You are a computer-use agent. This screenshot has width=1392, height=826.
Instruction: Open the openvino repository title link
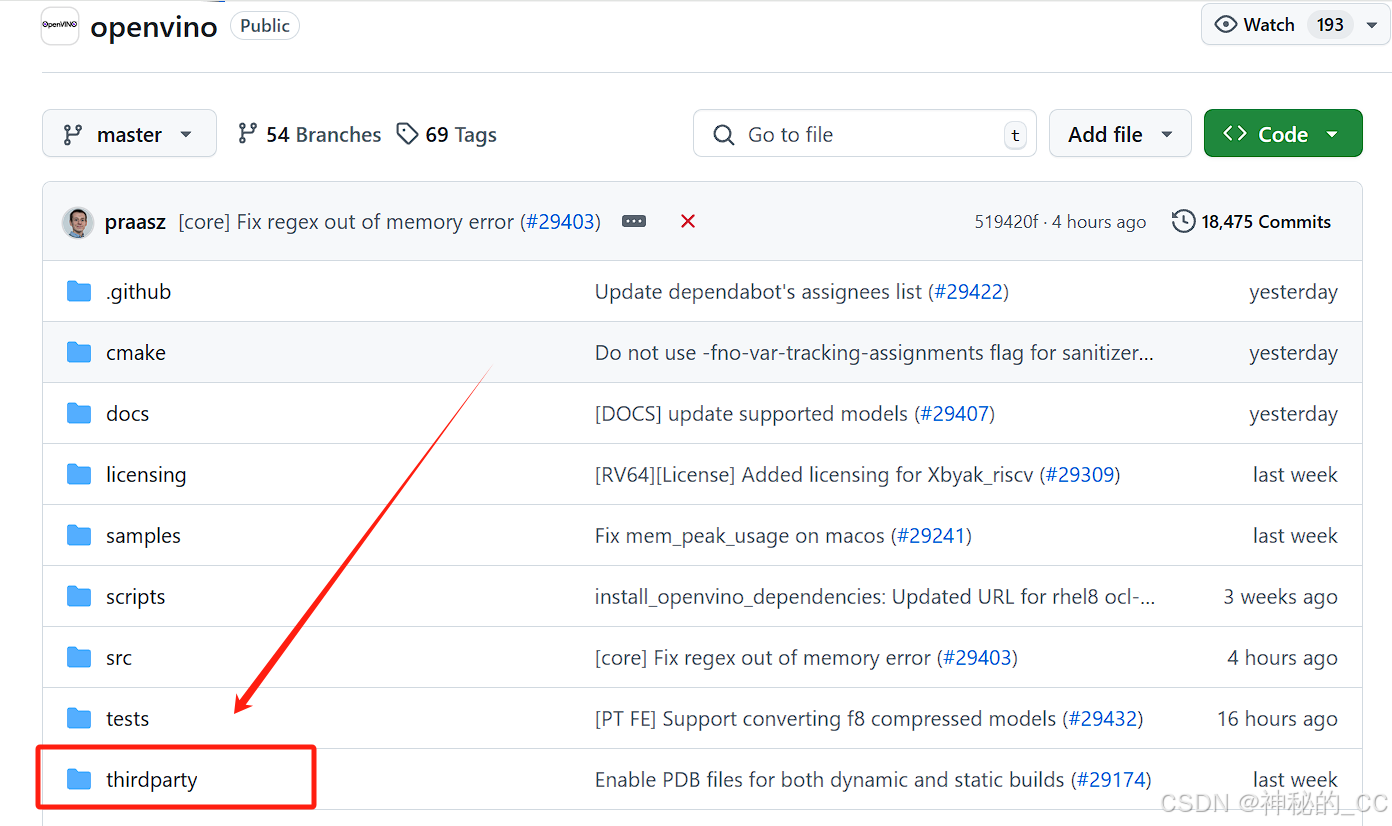click(154, 27)
